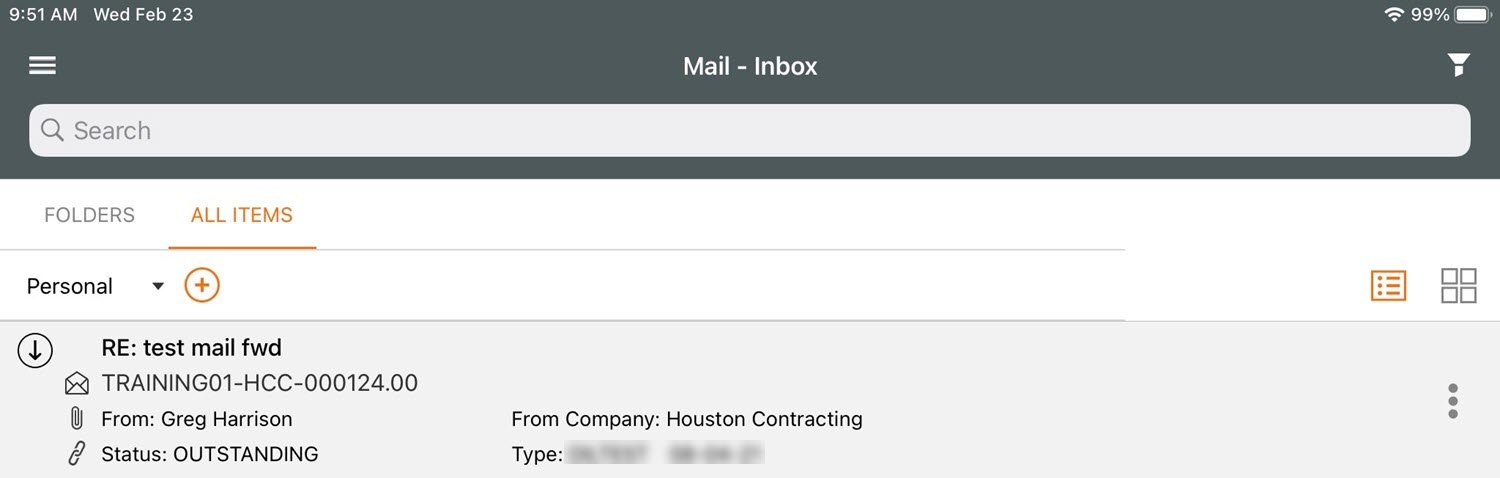
Task: Open the "RE: test mail fwd" message
Action: pyautogui.click(x=192, y=348)
